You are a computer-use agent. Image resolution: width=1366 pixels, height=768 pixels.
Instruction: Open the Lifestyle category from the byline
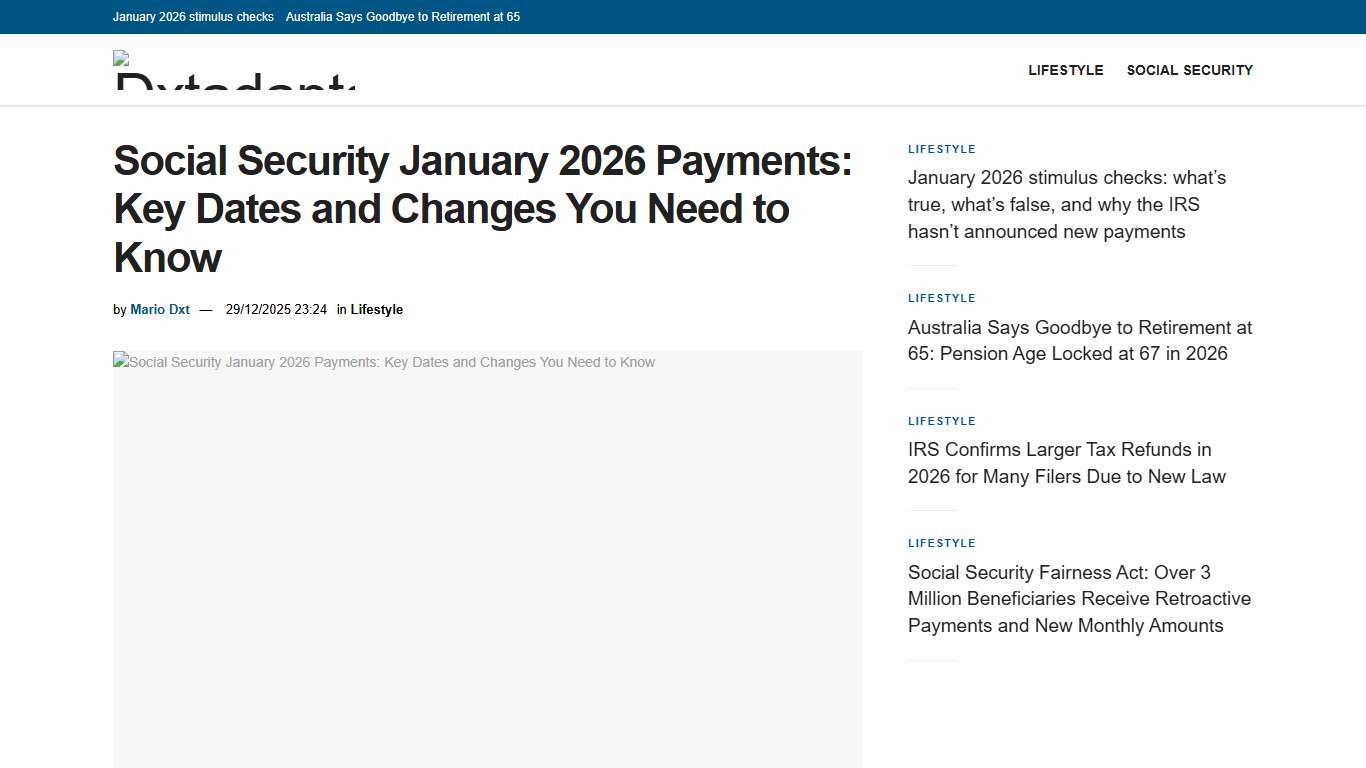(x=377, y=309)
